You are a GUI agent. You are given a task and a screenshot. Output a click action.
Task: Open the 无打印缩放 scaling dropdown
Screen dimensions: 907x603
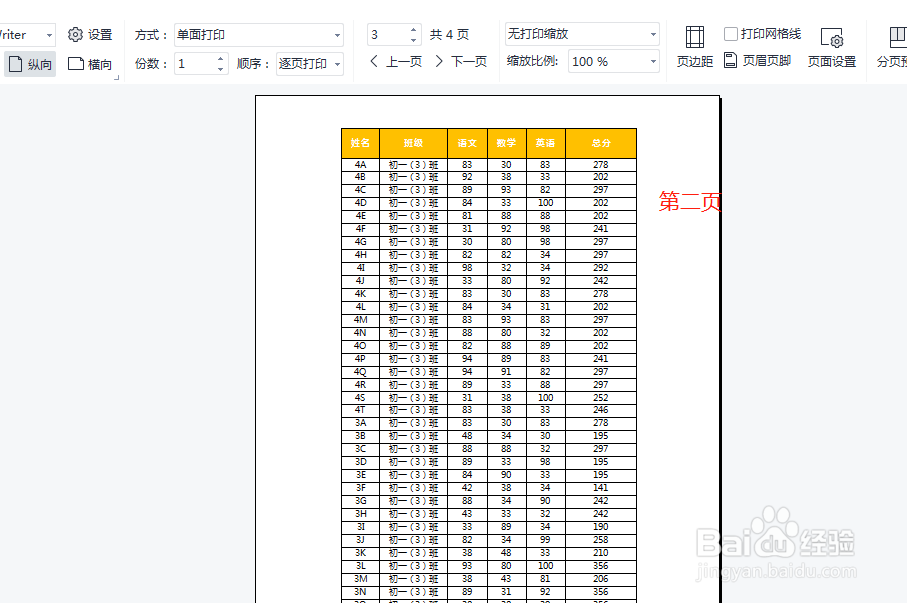(x=582, y=34)
